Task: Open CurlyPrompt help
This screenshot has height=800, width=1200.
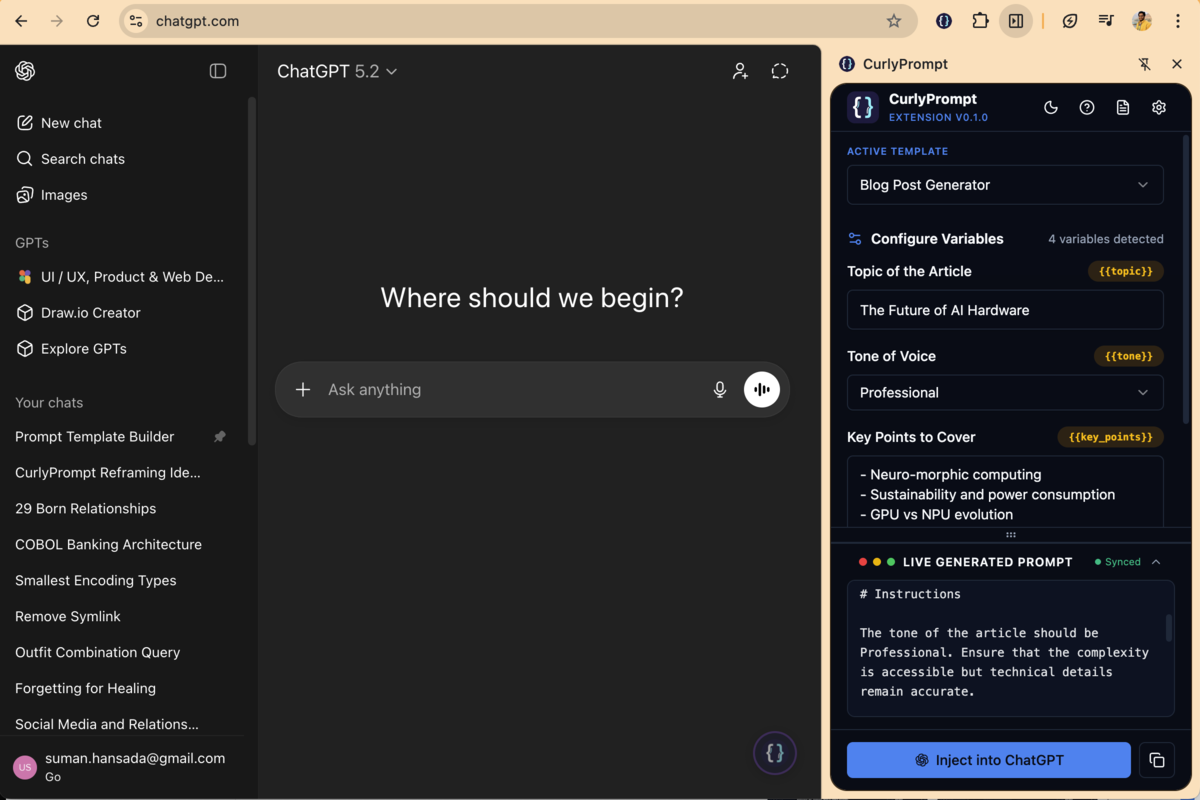Action: pyautogui.click(x=1087, y=107)
